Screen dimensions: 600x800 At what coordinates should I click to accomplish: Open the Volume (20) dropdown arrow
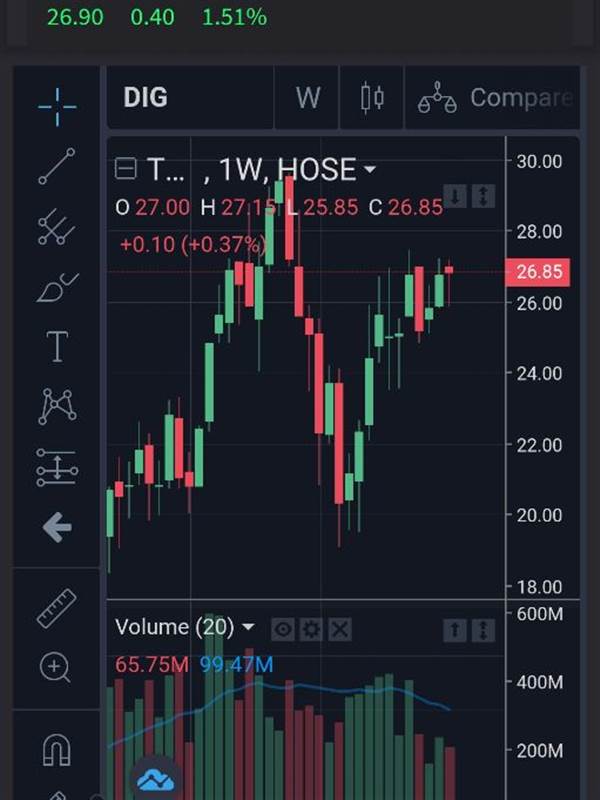[x=247, y=627]
